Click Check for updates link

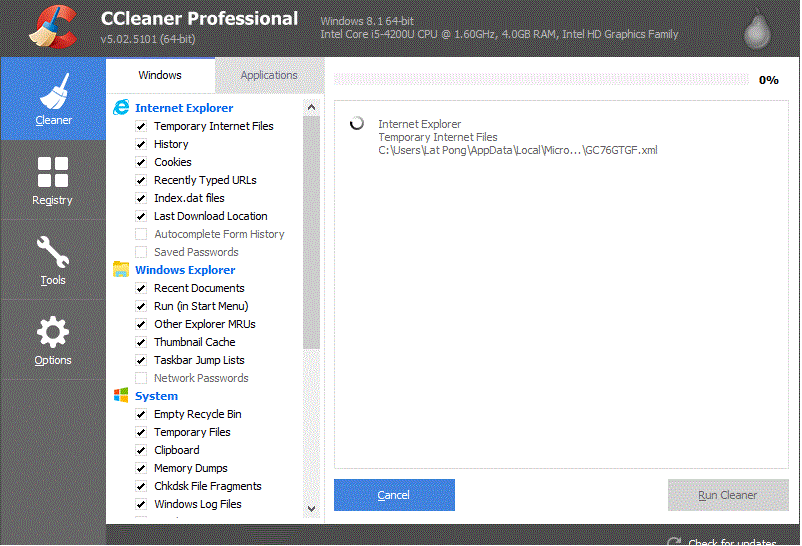(732, 542)
